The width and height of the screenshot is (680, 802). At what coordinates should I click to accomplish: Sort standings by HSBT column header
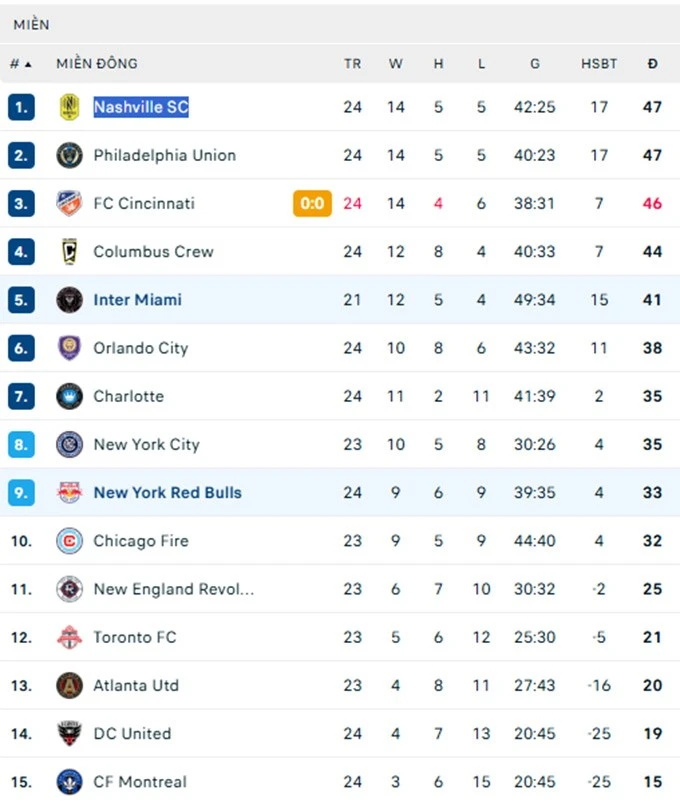(599, 63)
